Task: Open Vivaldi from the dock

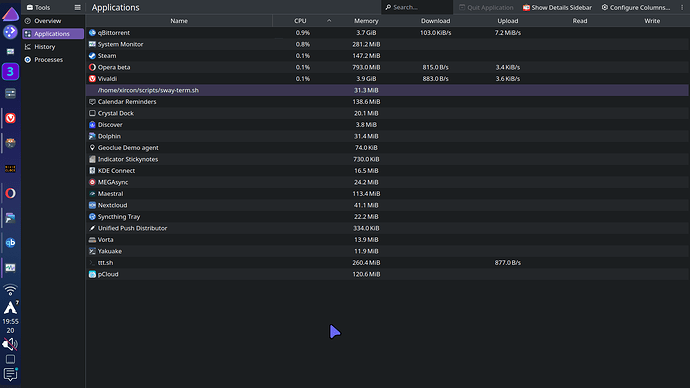Action: tap(11, 118)
